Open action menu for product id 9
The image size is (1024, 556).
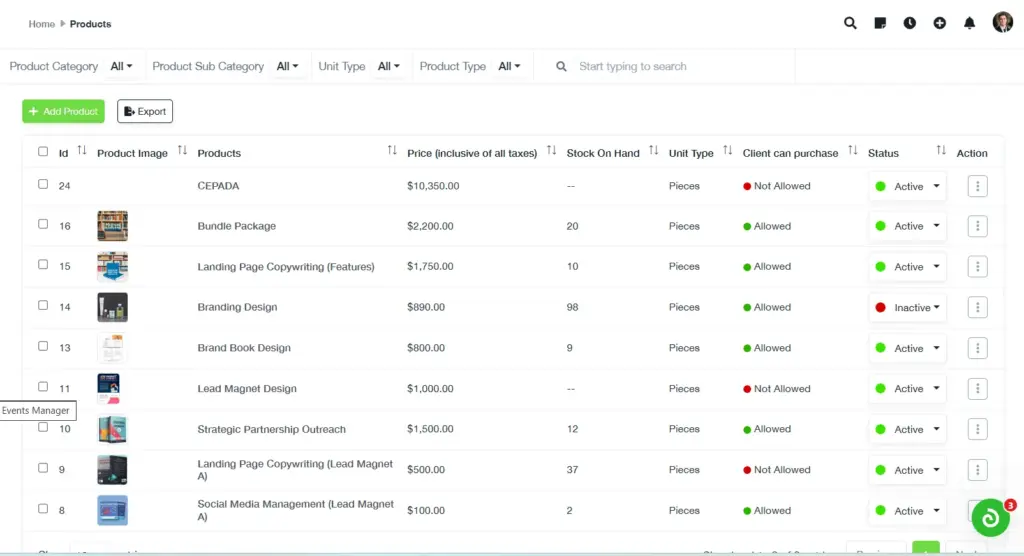point(977,470)
